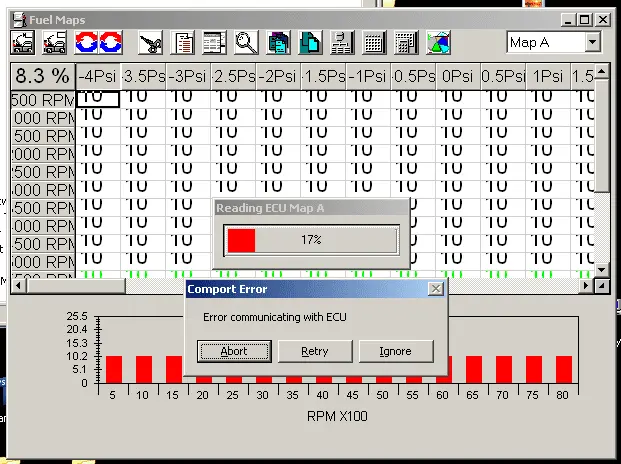Click the Retry button
This screenshot has height=464, width=621.
pyautogui.click(x=315, y=351)
